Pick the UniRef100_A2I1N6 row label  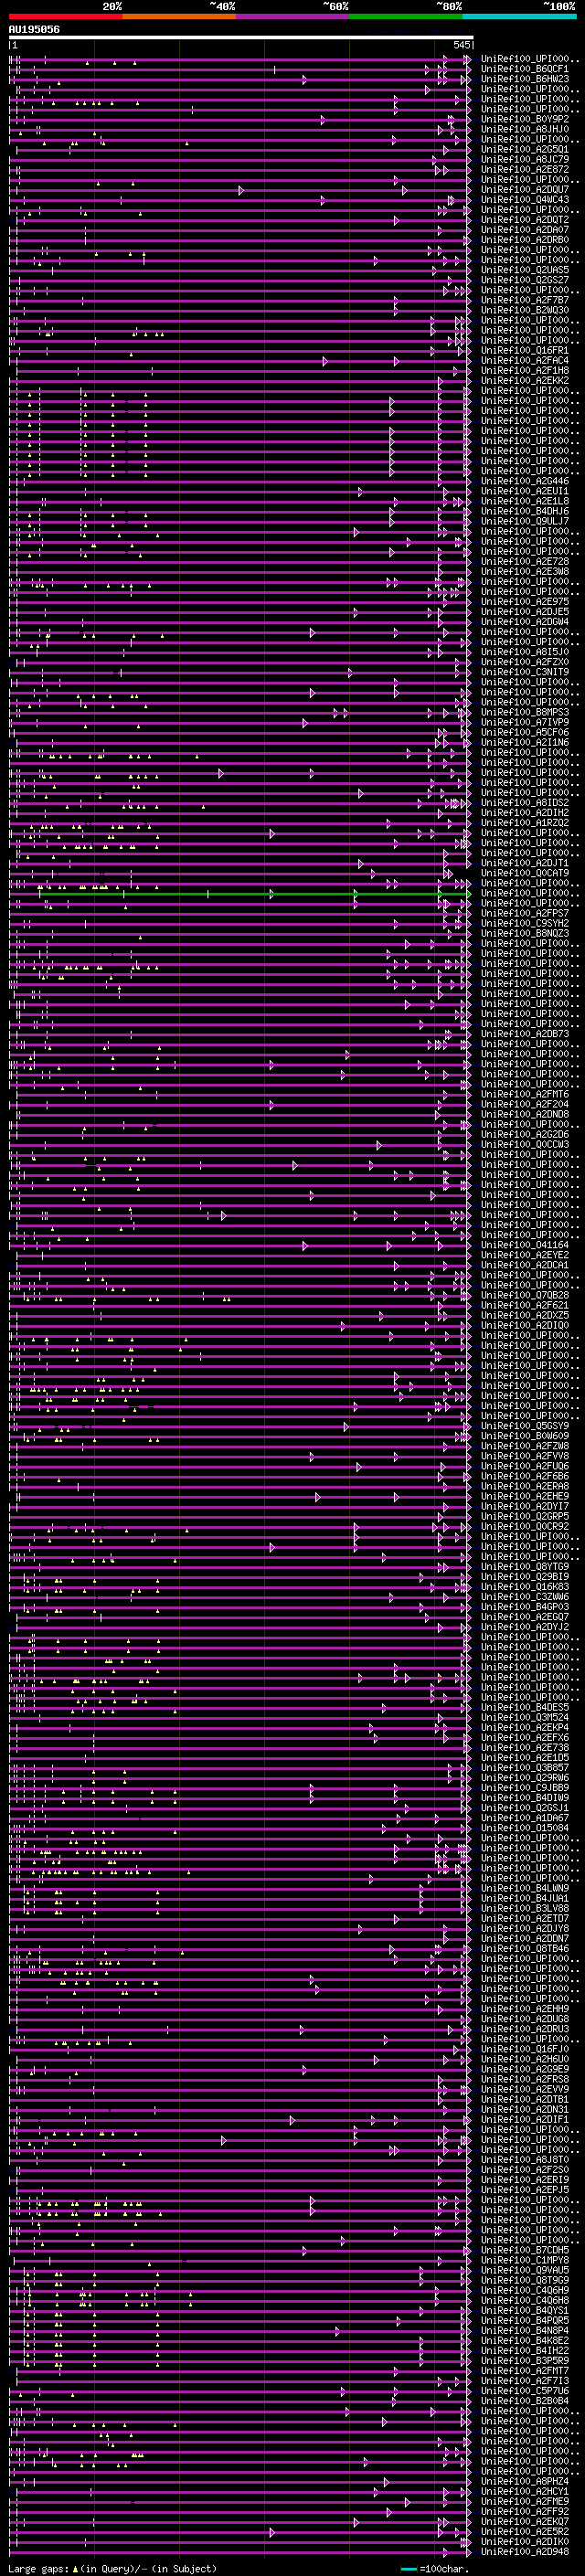pyautogui.click(x=525, y=742)
